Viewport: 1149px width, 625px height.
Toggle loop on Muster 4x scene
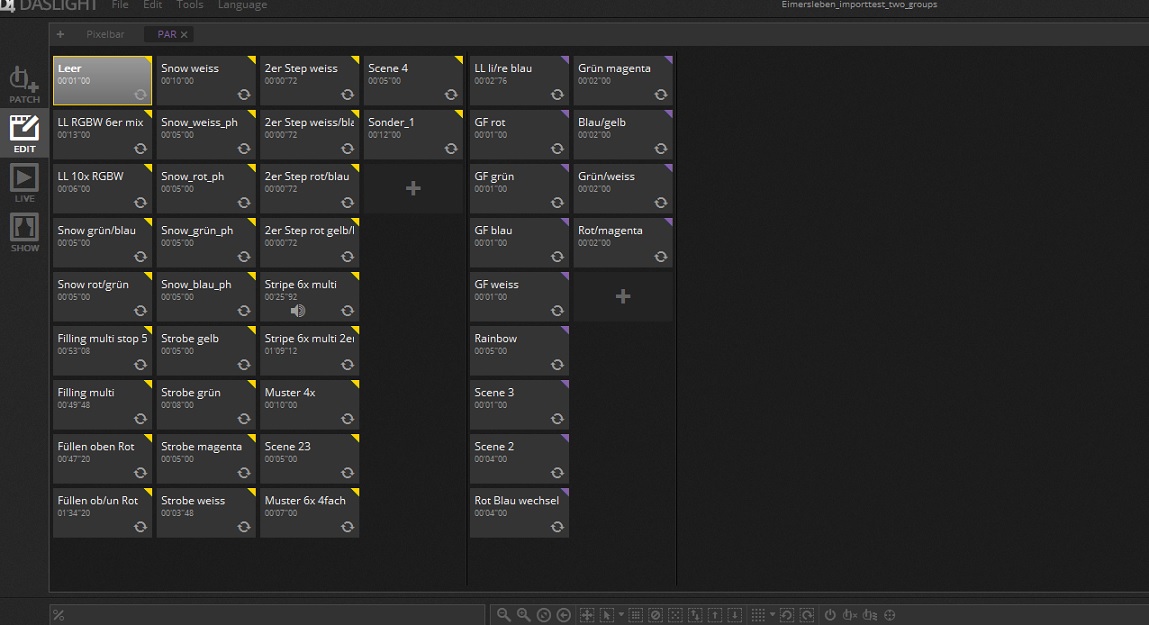pos(347,419)
